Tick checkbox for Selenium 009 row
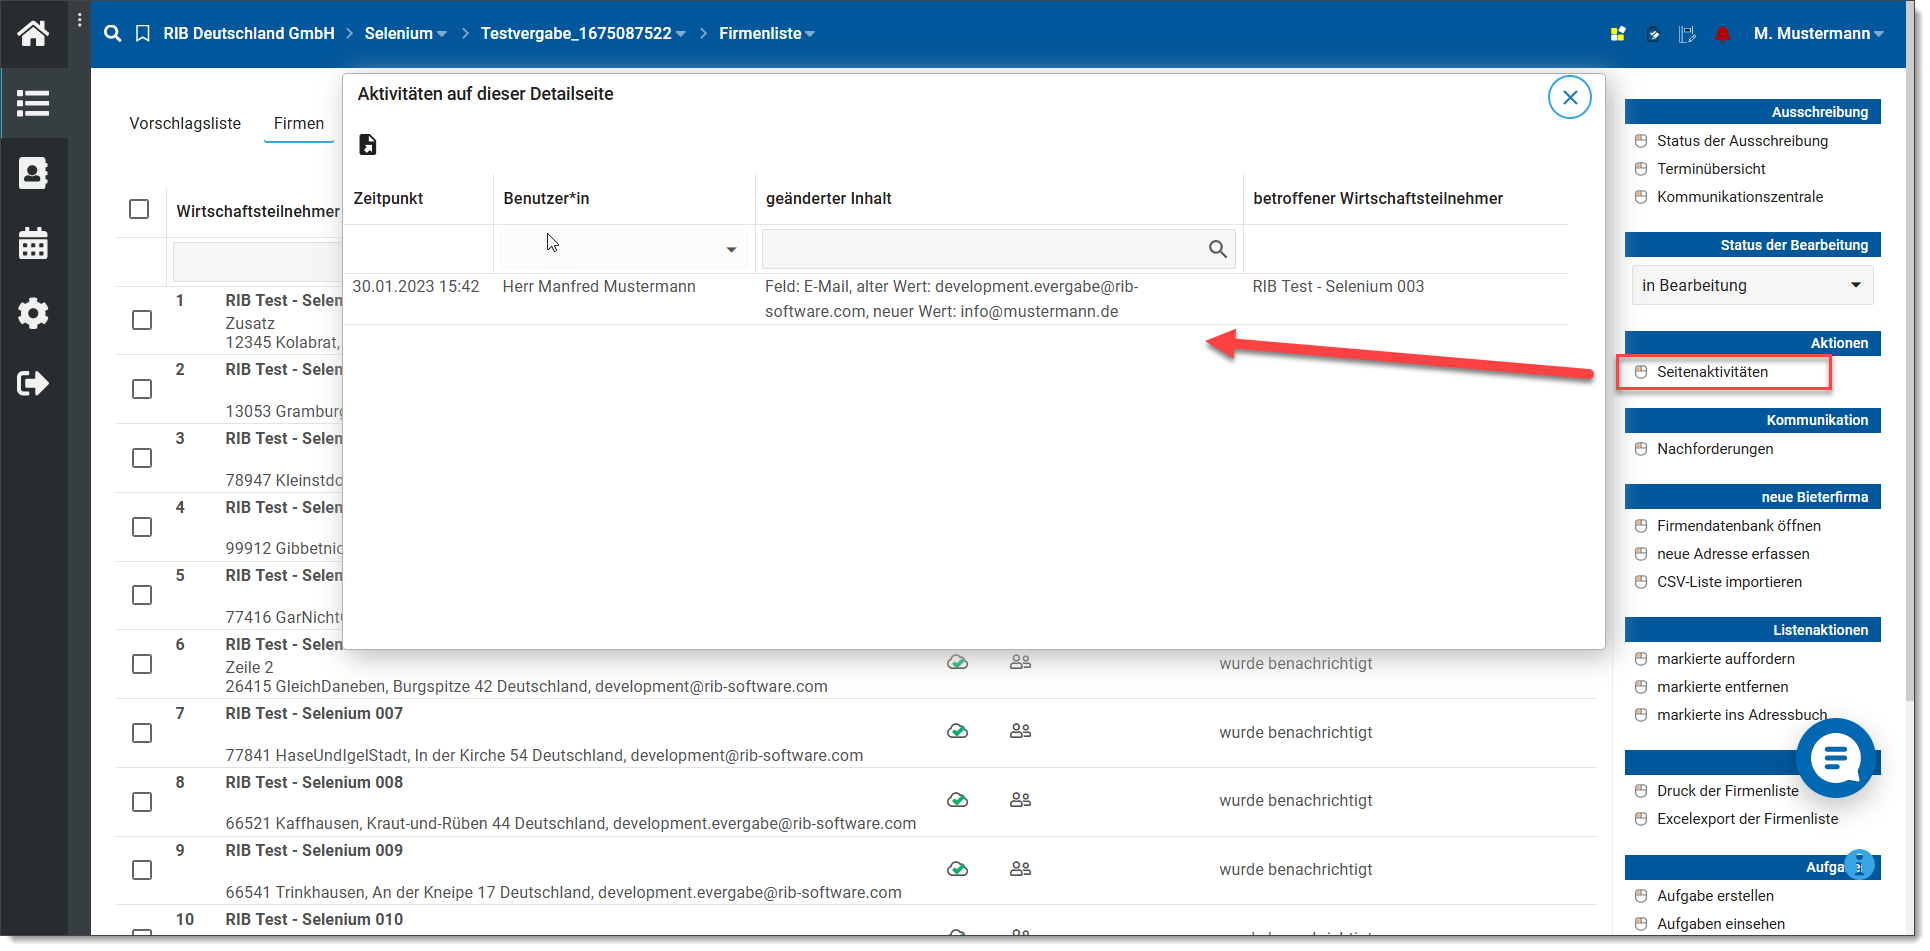 tap(142, 870)
